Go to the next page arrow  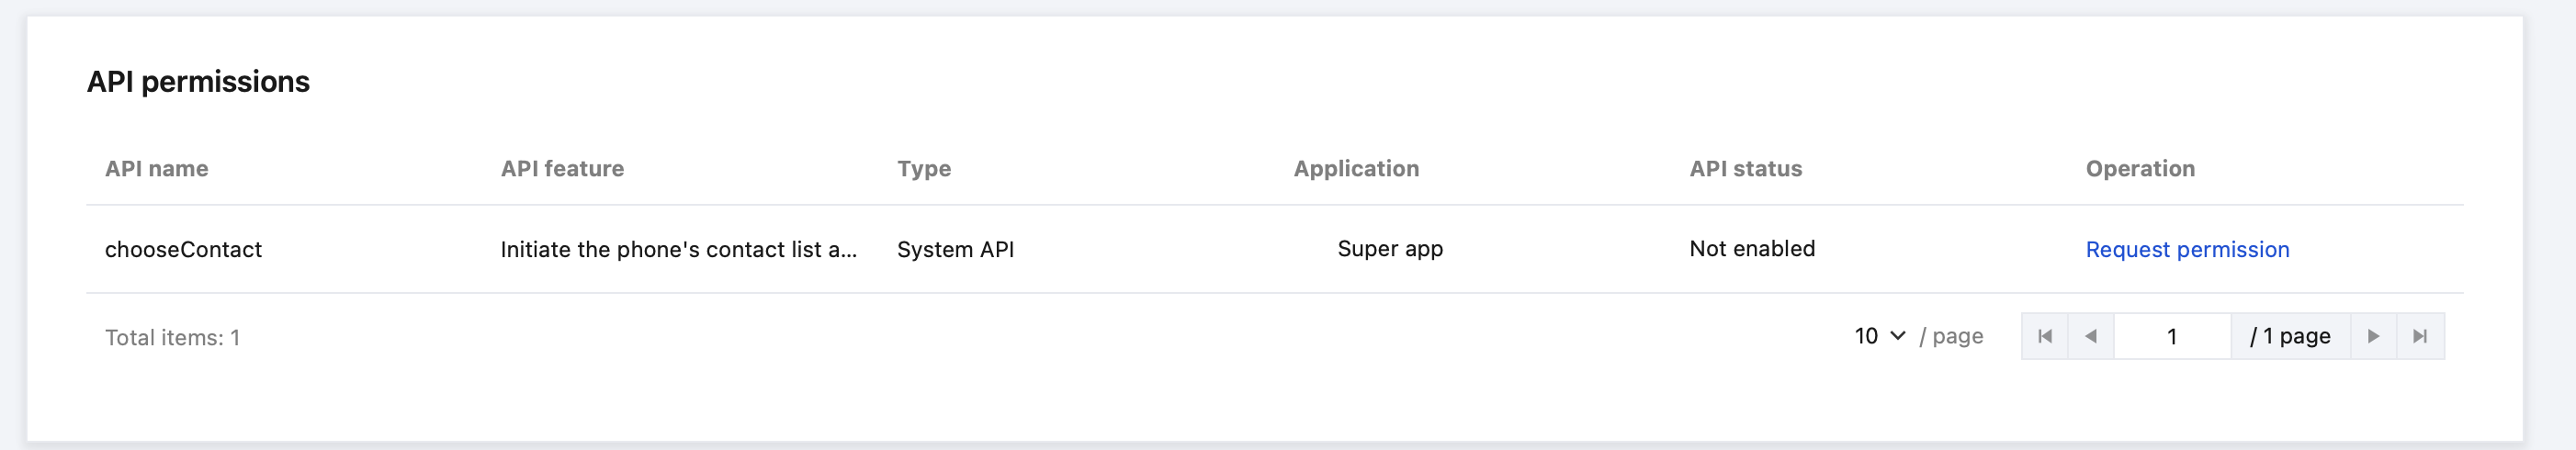(x=2373, y=336)
